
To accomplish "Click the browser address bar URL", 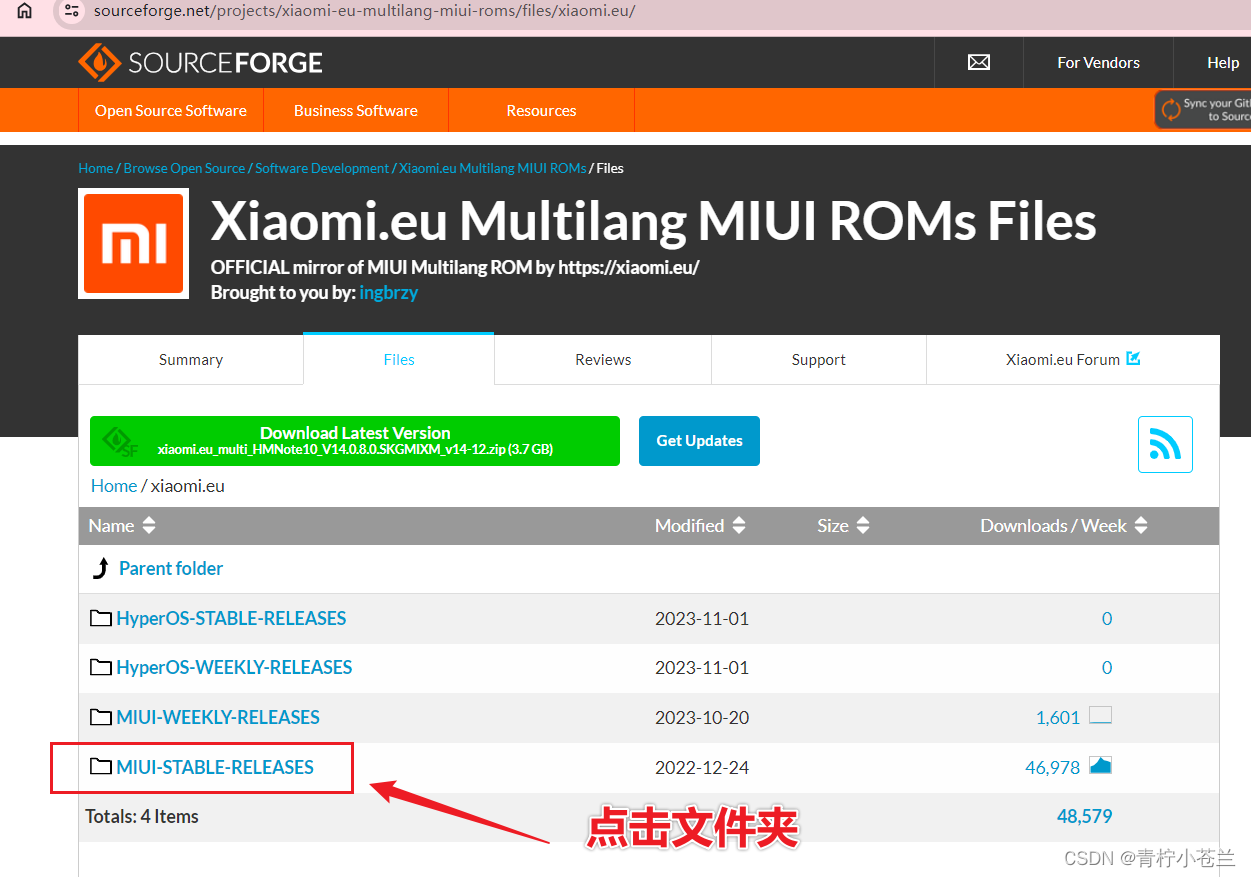I will point(364,12).
